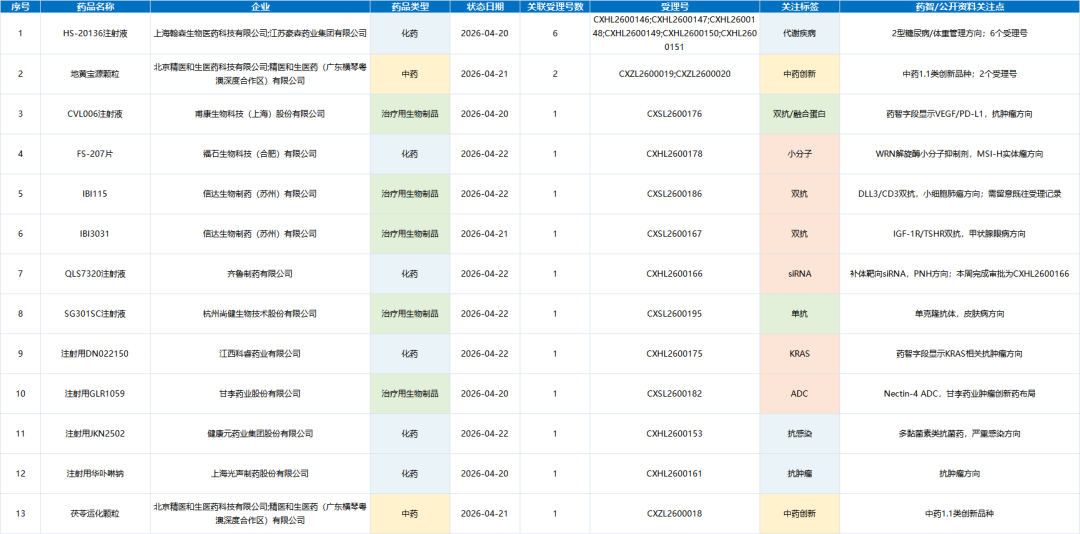The image size is (1080, 534).
Task: Select the QLS7320注射液 cell
Action: tap(95, 274)
